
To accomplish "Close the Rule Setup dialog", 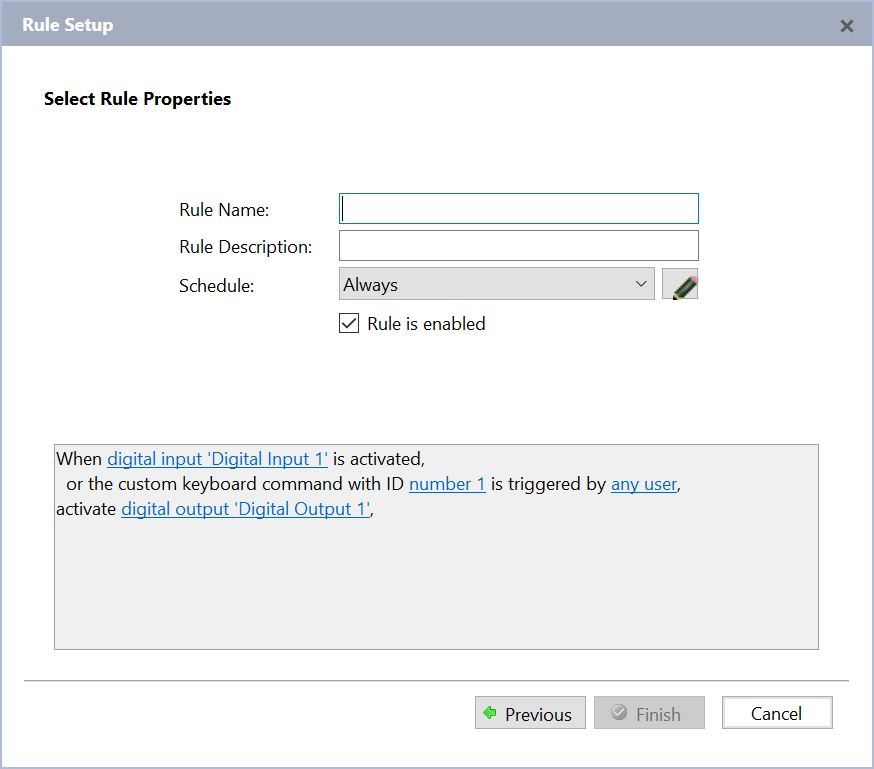I will 846,26.
